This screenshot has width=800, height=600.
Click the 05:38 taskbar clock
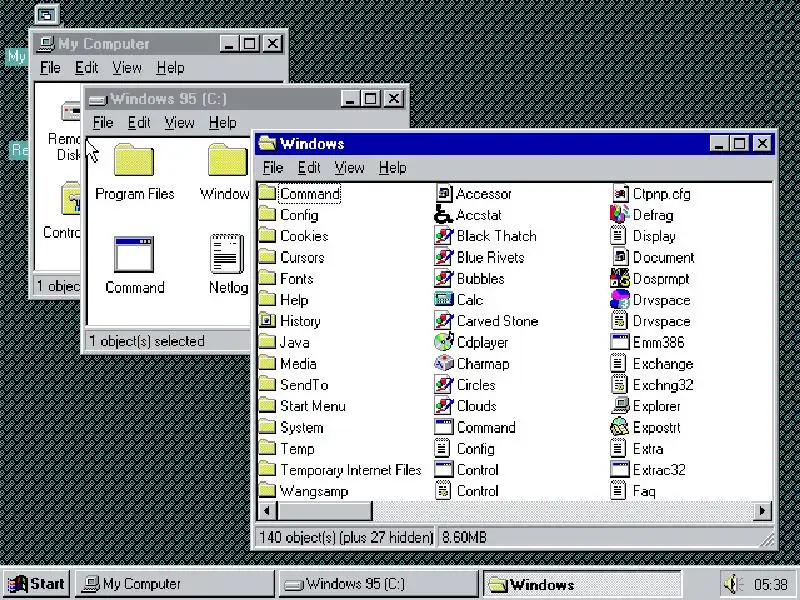tap(770, 584)
